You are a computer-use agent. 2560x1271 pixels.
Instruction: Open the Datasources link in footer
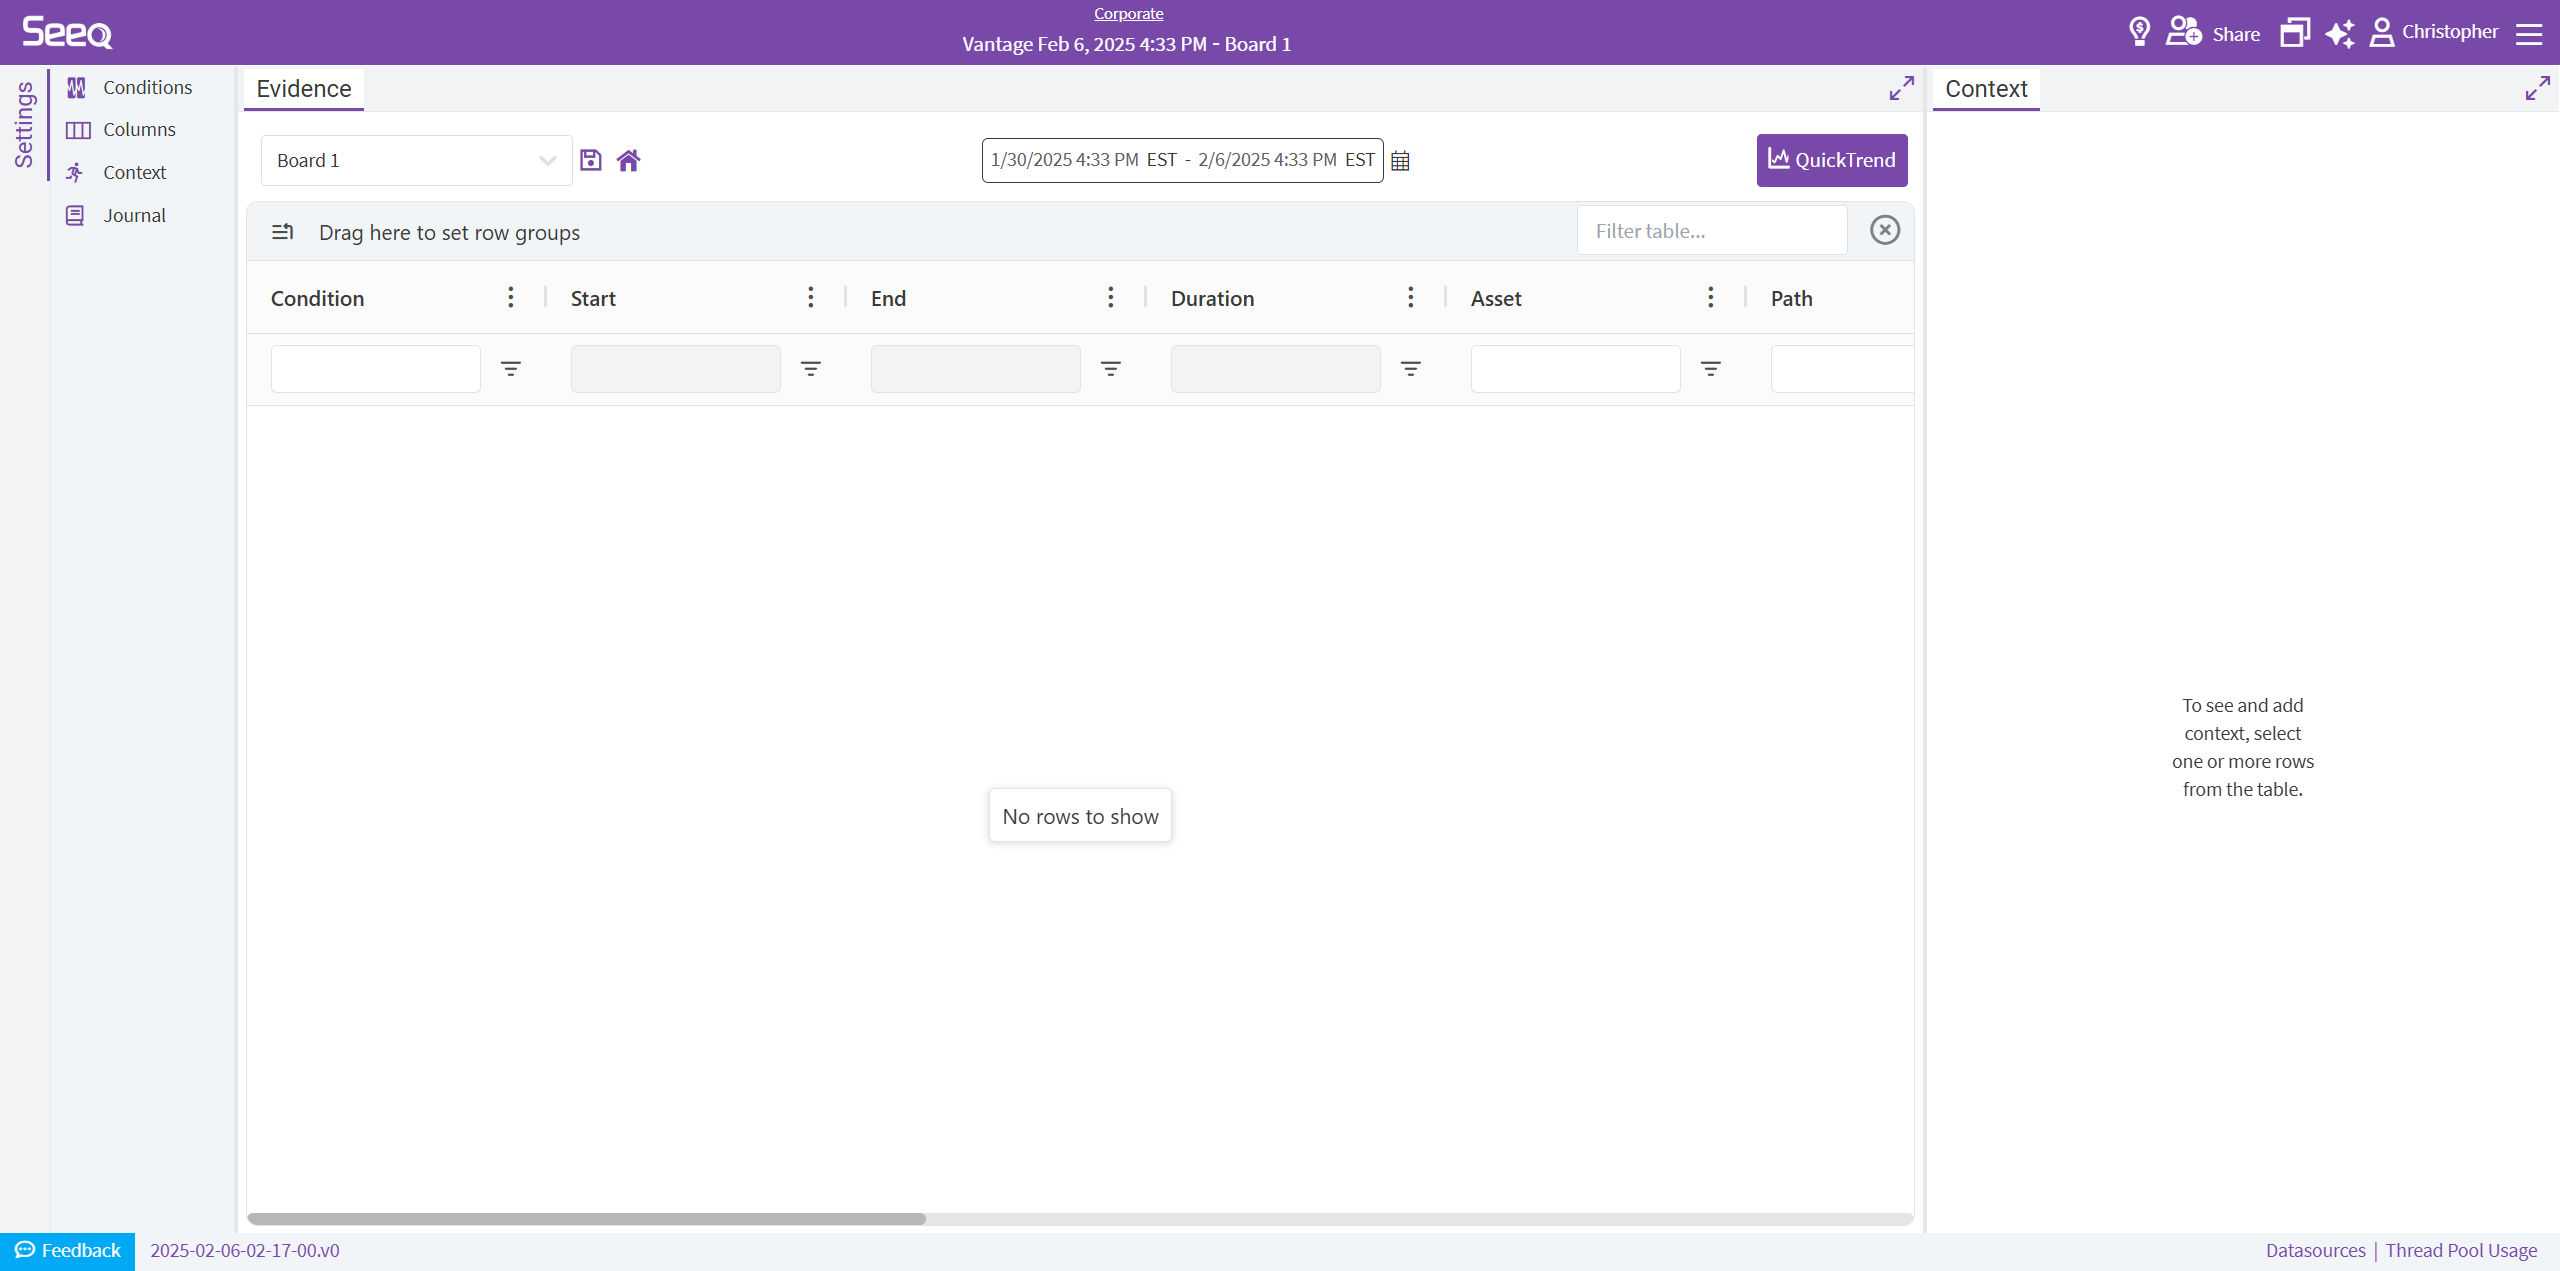pos(2315,1250)
